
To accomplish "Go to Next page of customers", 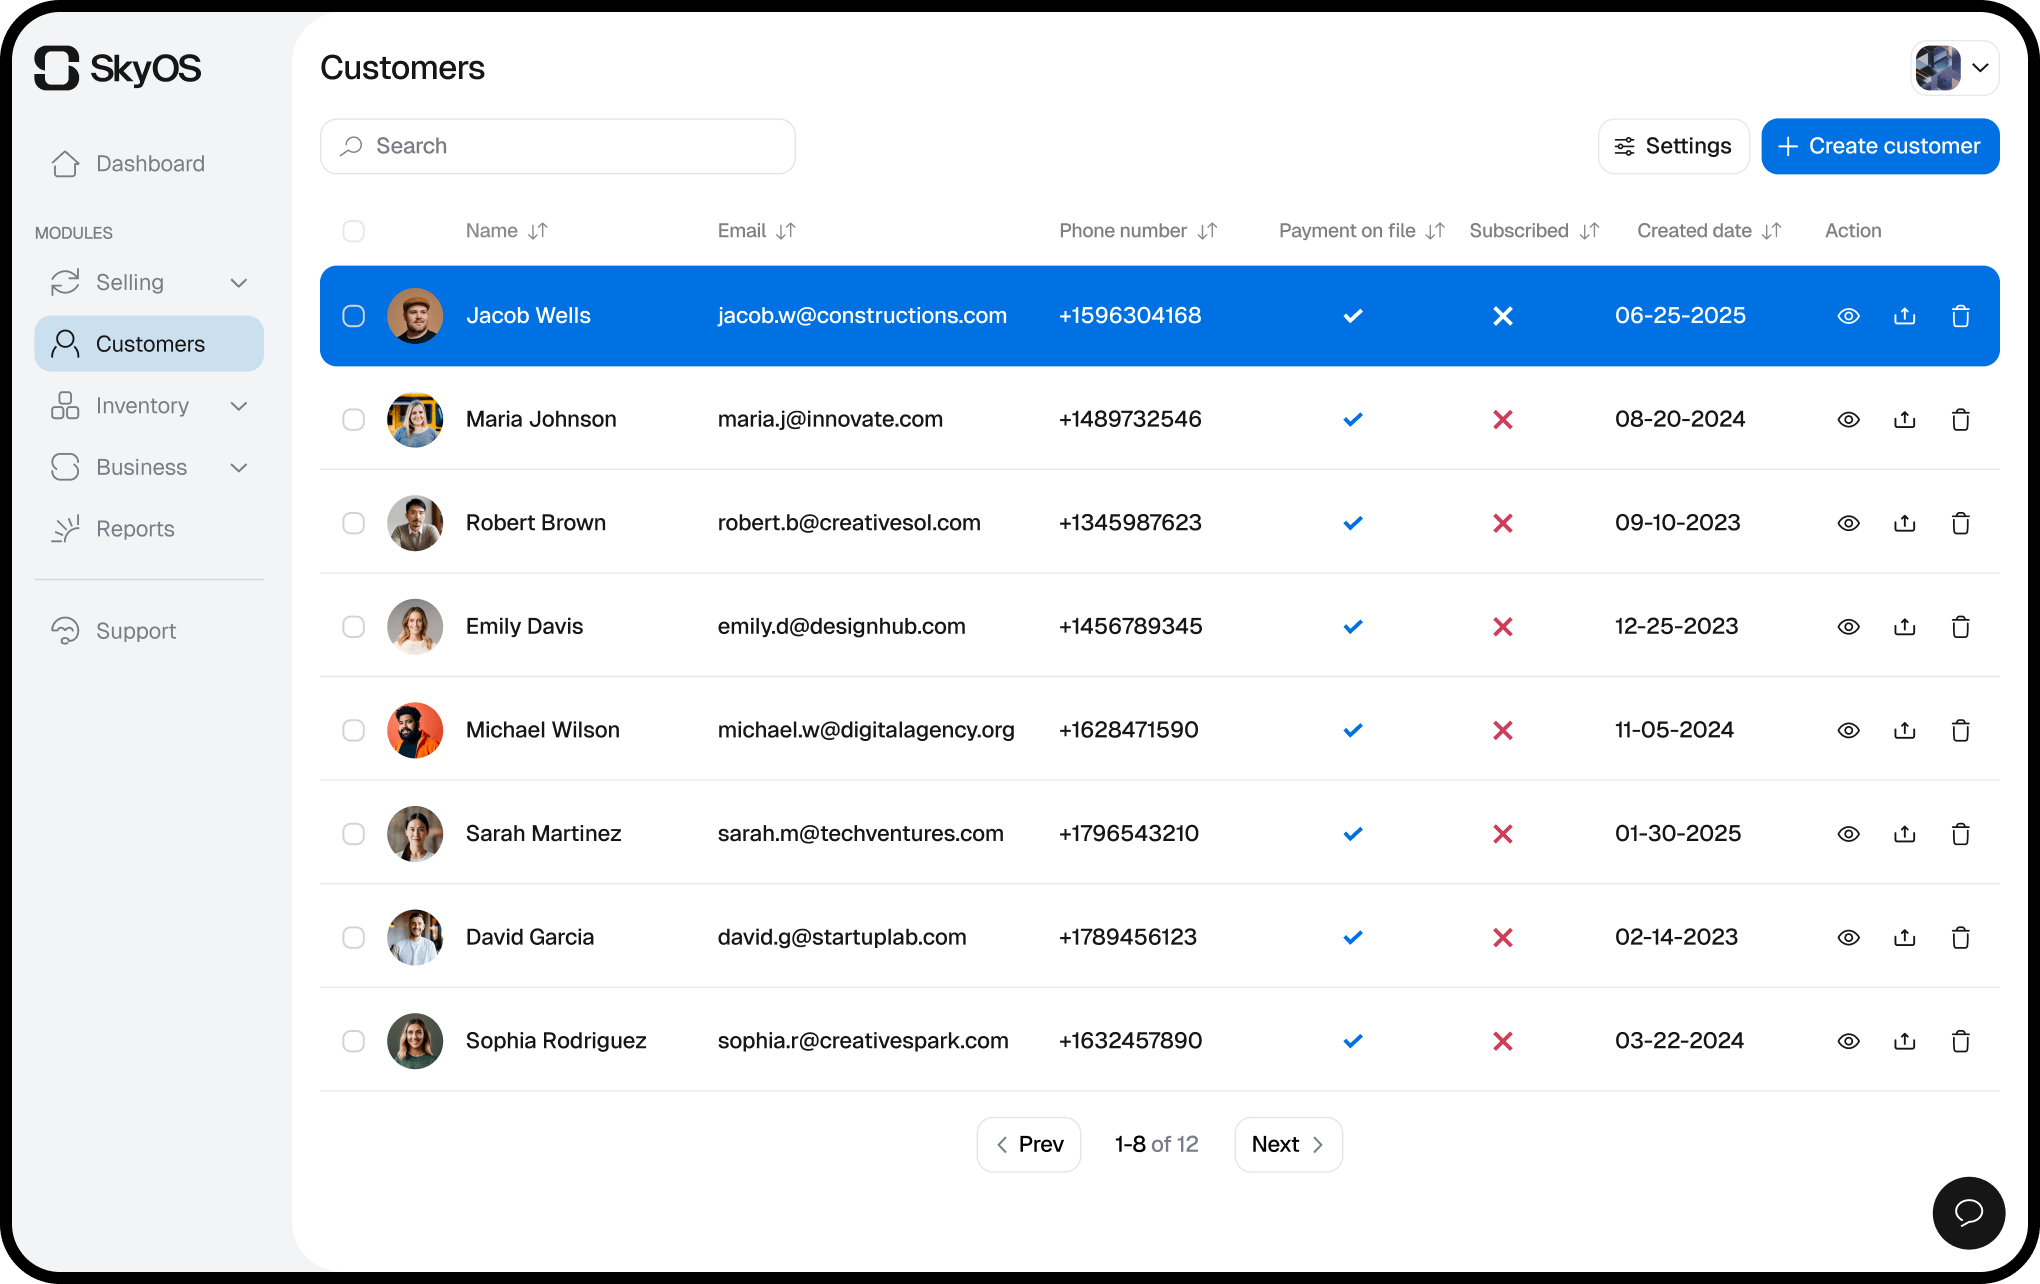I will pyautogui.click(x=1288, y=1144).
